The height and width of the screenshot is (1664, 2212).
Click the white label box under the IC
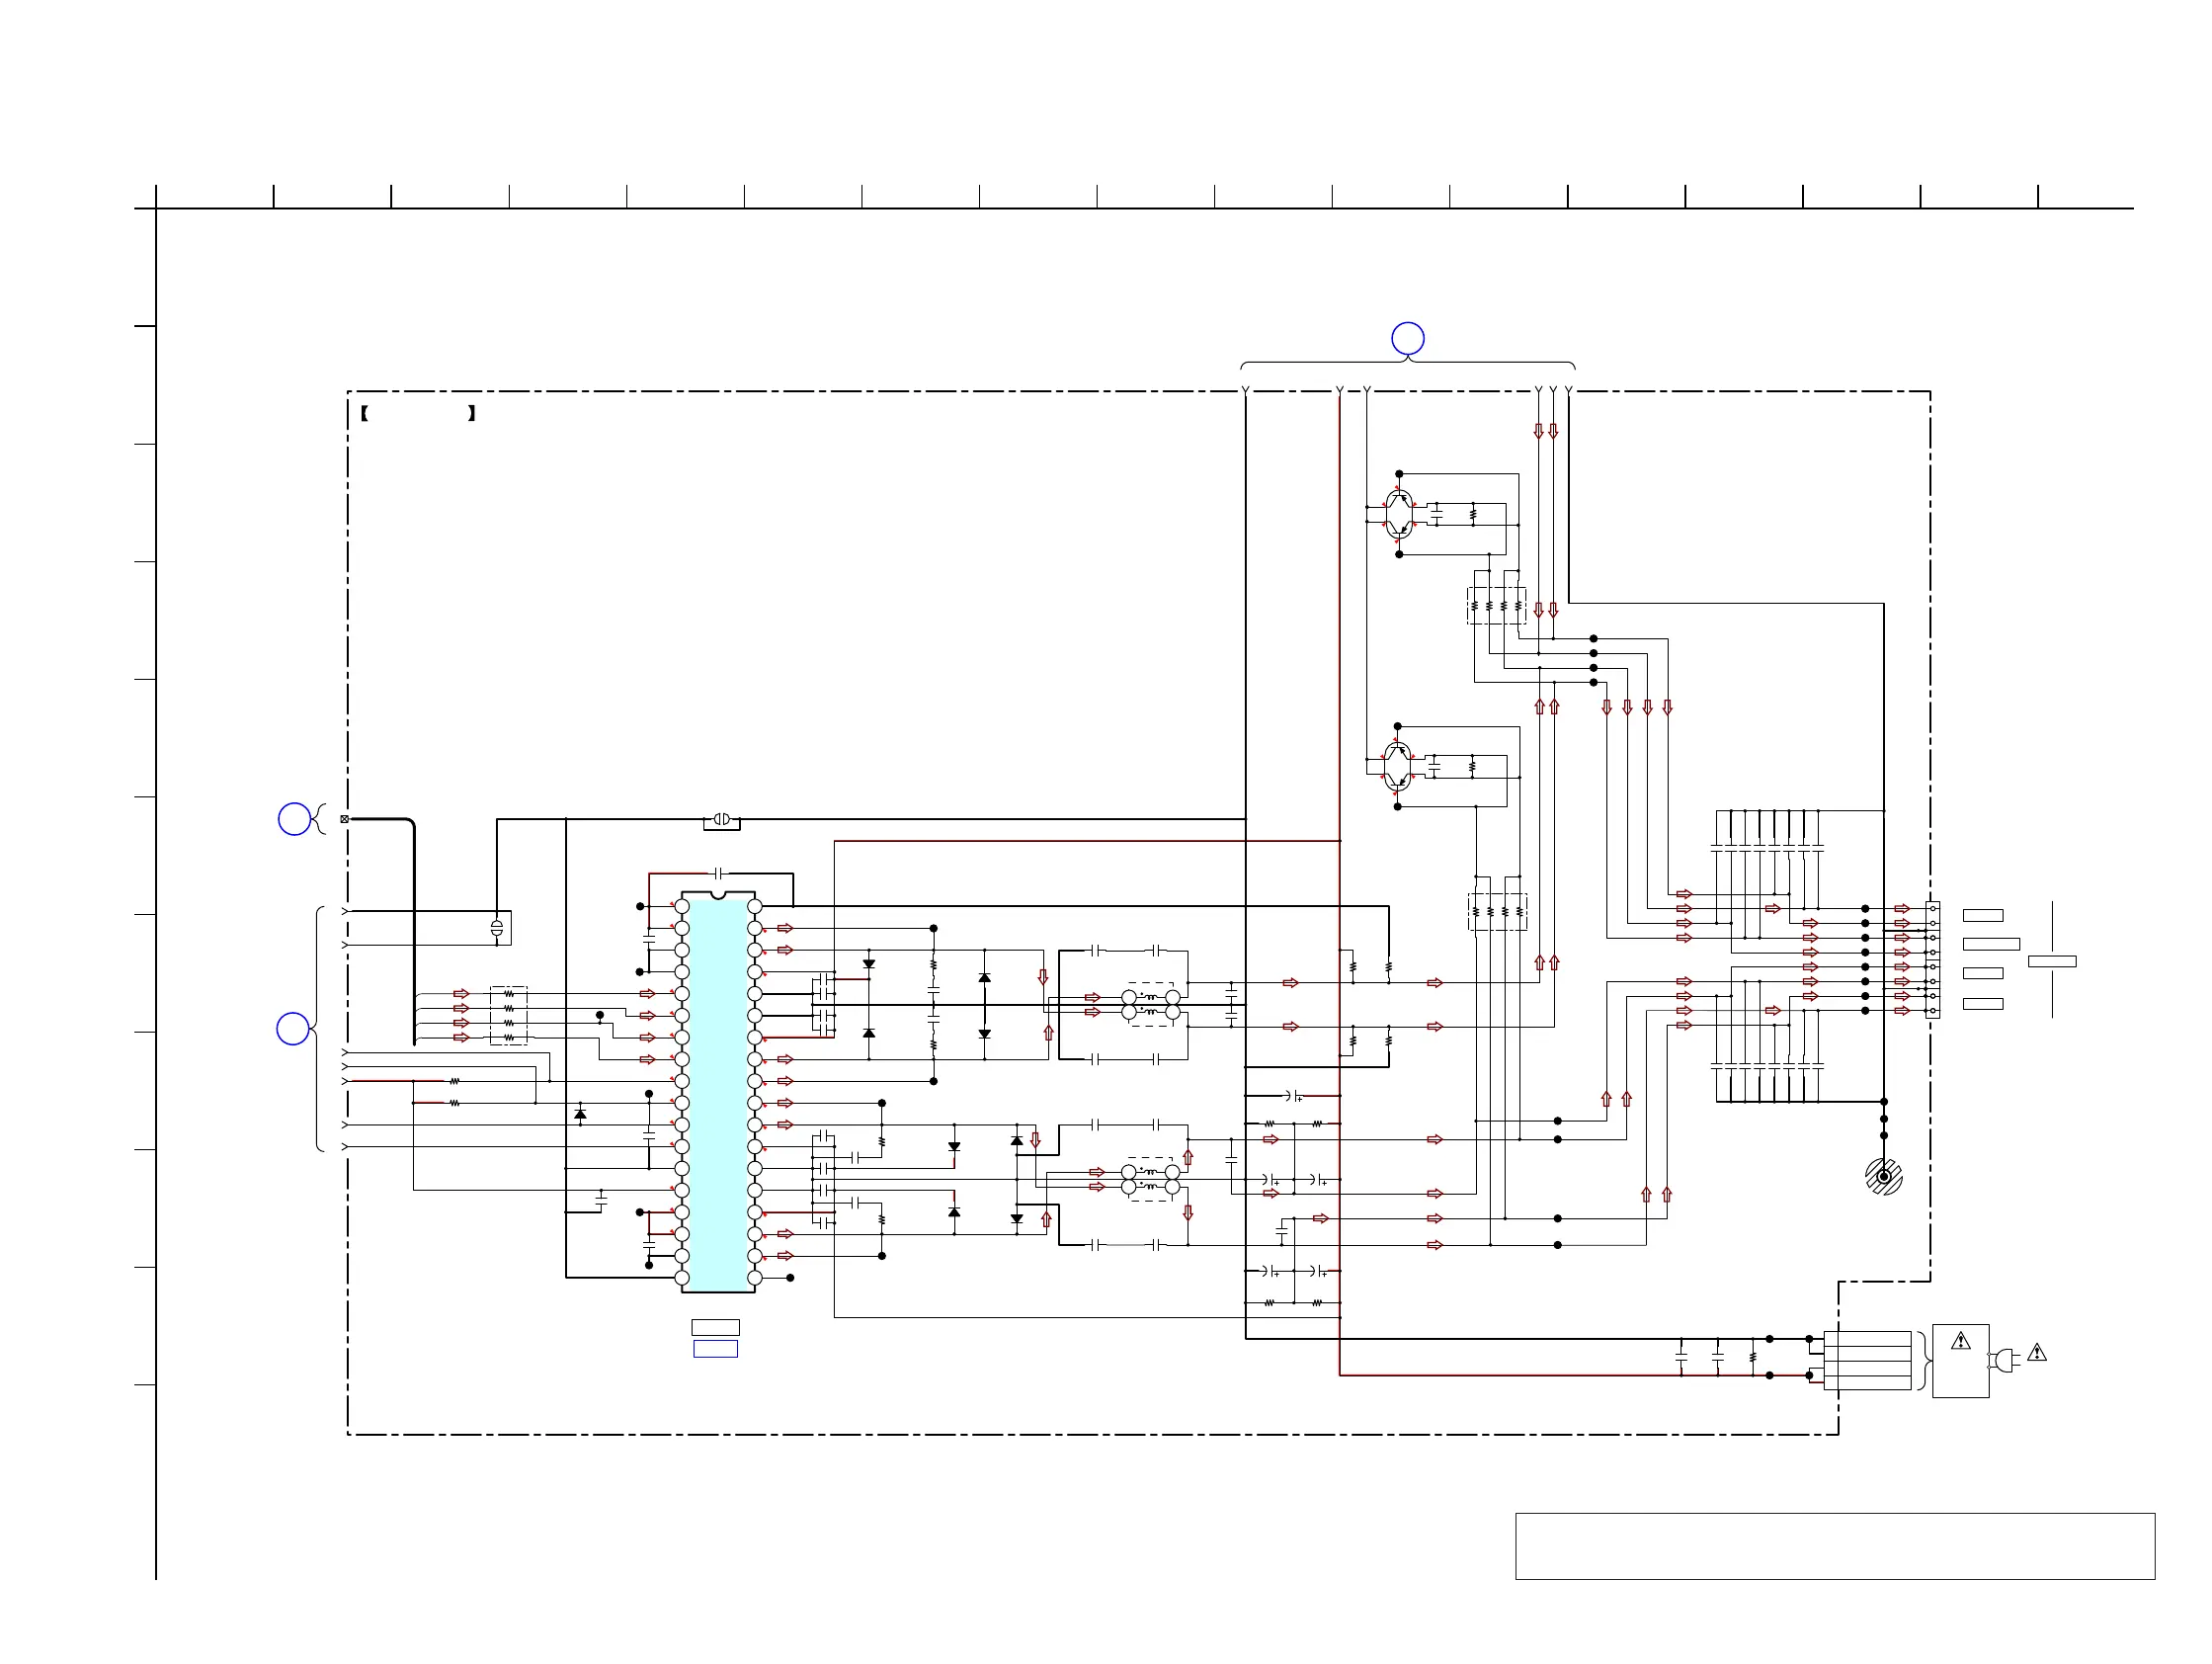(x=716, y=1327)
